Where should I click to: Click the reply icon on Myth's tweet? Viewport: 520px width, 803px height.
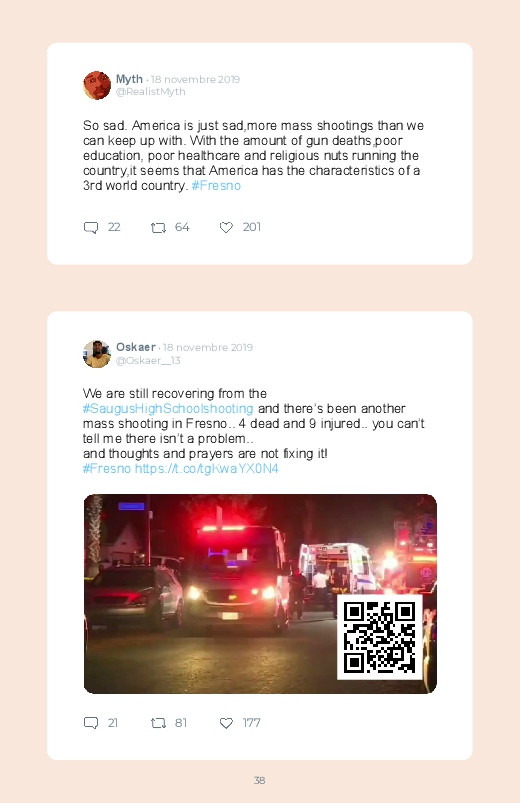(91, 227)
